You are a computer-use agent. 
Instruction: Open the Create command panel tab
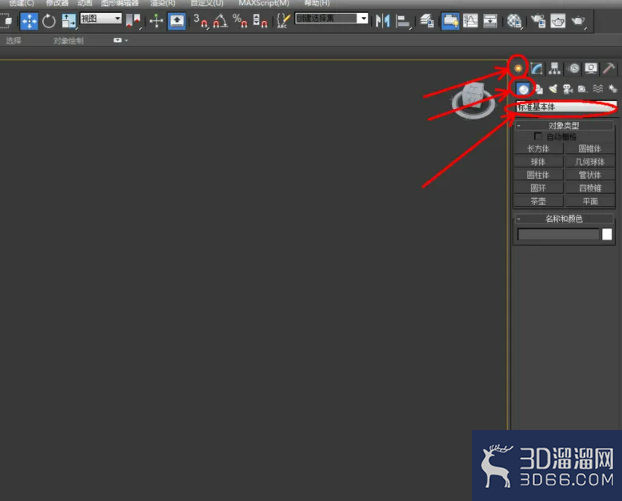518,68
